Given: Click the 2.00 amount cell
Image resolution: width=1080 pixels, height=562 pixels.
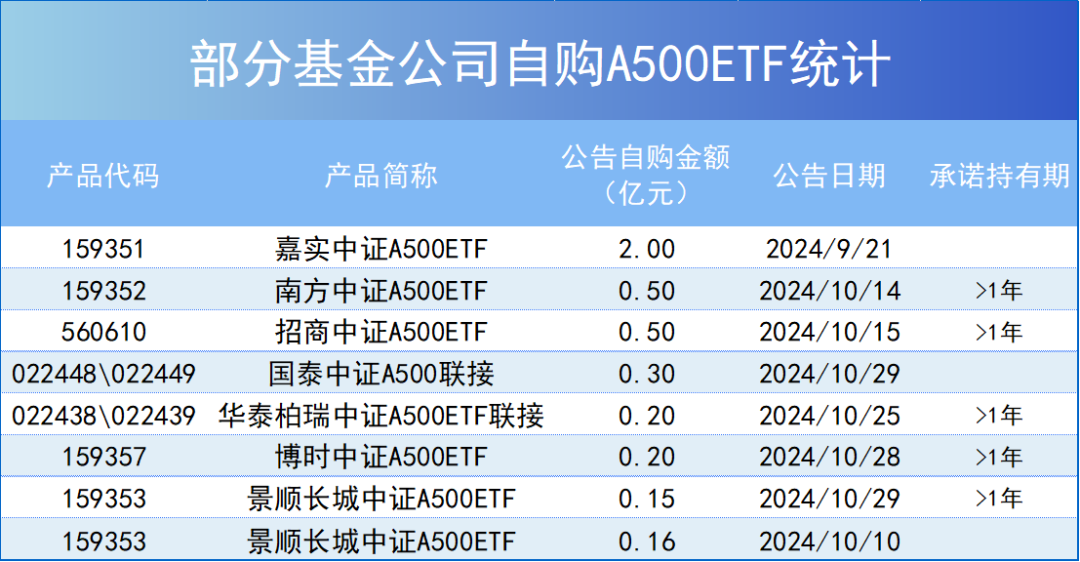Looking at the screenshot, I should point(646,249).
